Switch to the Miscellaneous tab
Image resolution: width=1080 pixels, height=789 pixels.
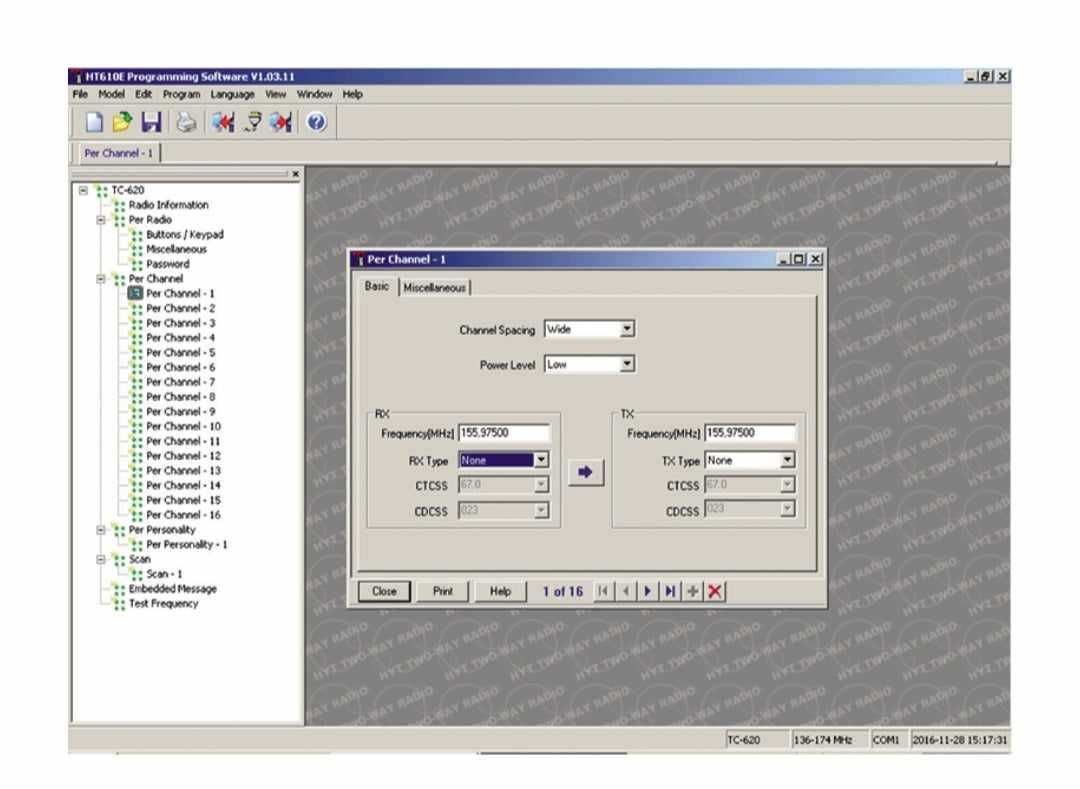pos(435,288)
